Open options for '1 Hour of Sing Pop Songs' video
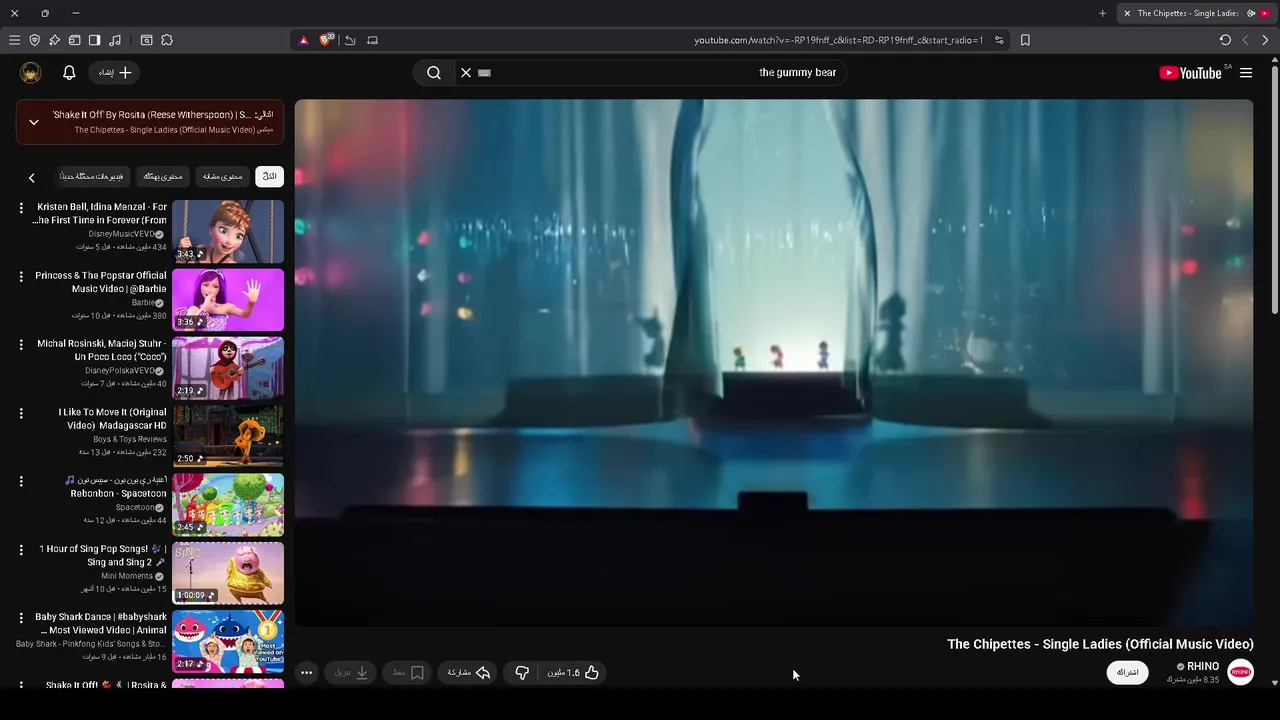The image size is (1280, 720). 21,550
